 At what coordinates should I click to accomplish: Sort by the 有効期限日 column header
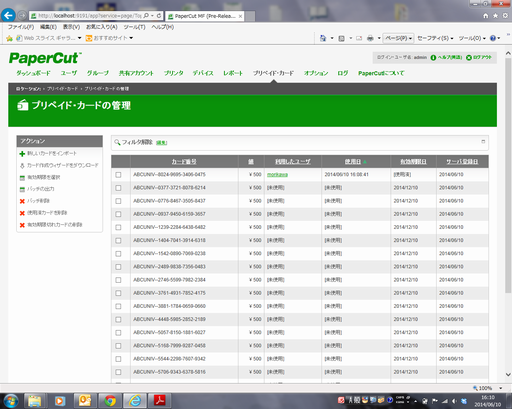coord(413,162)
